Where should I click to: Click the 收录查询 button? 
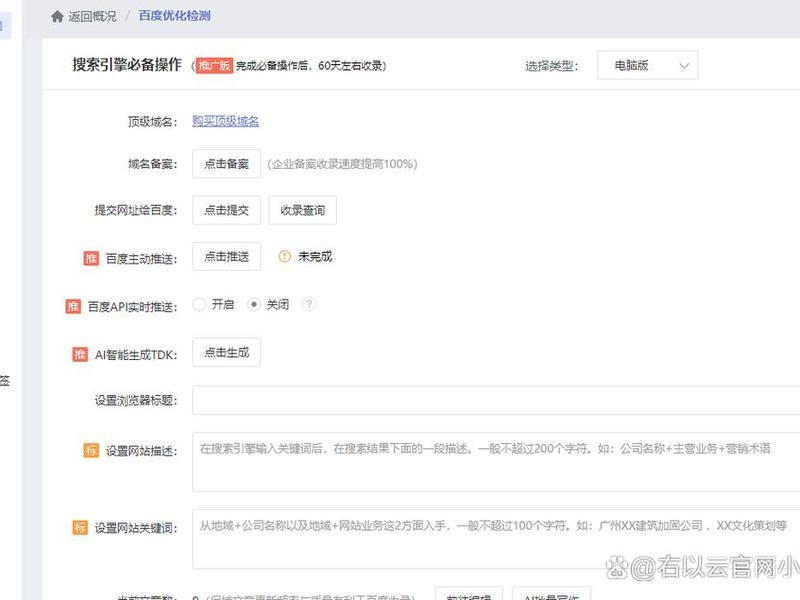pyautogui.click(x=303, y=210)
